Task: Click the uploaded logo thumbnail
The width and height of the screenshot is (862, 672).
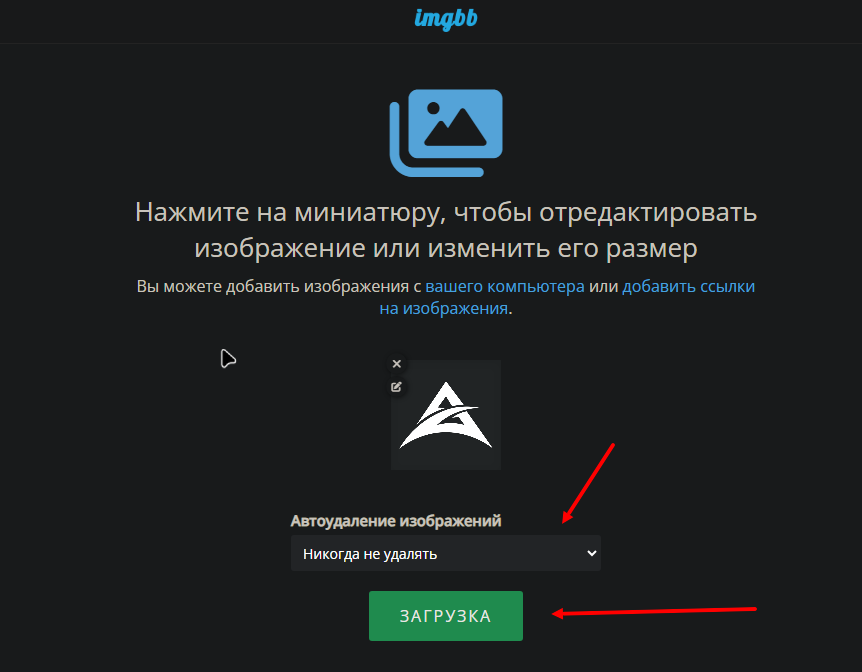Action: tap(446, 415)
